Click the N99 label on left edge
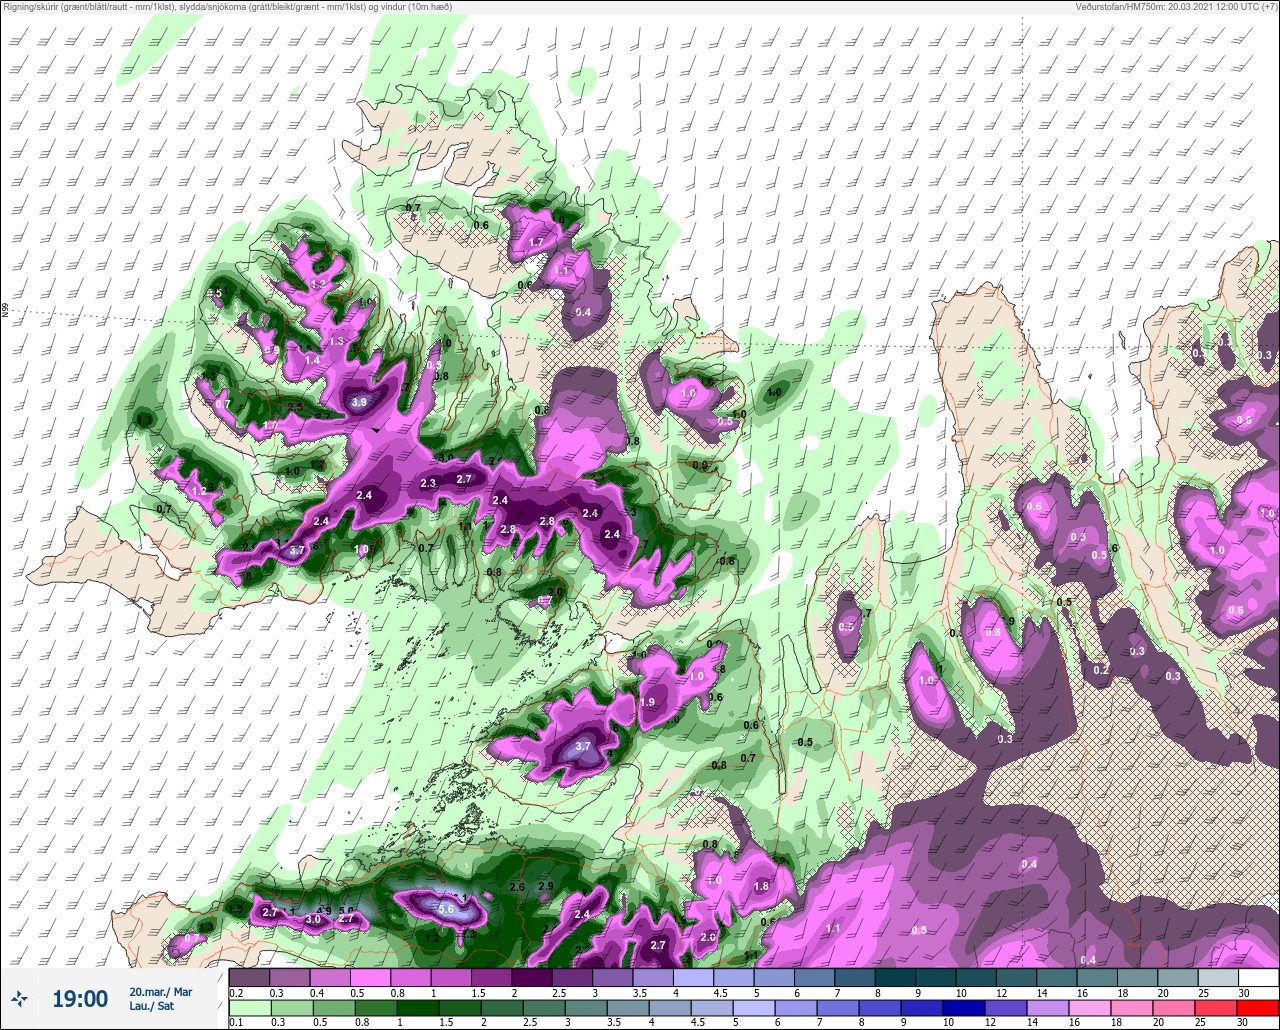The width and height of the screenshot is (1280, 1030). tap(6, 311)
